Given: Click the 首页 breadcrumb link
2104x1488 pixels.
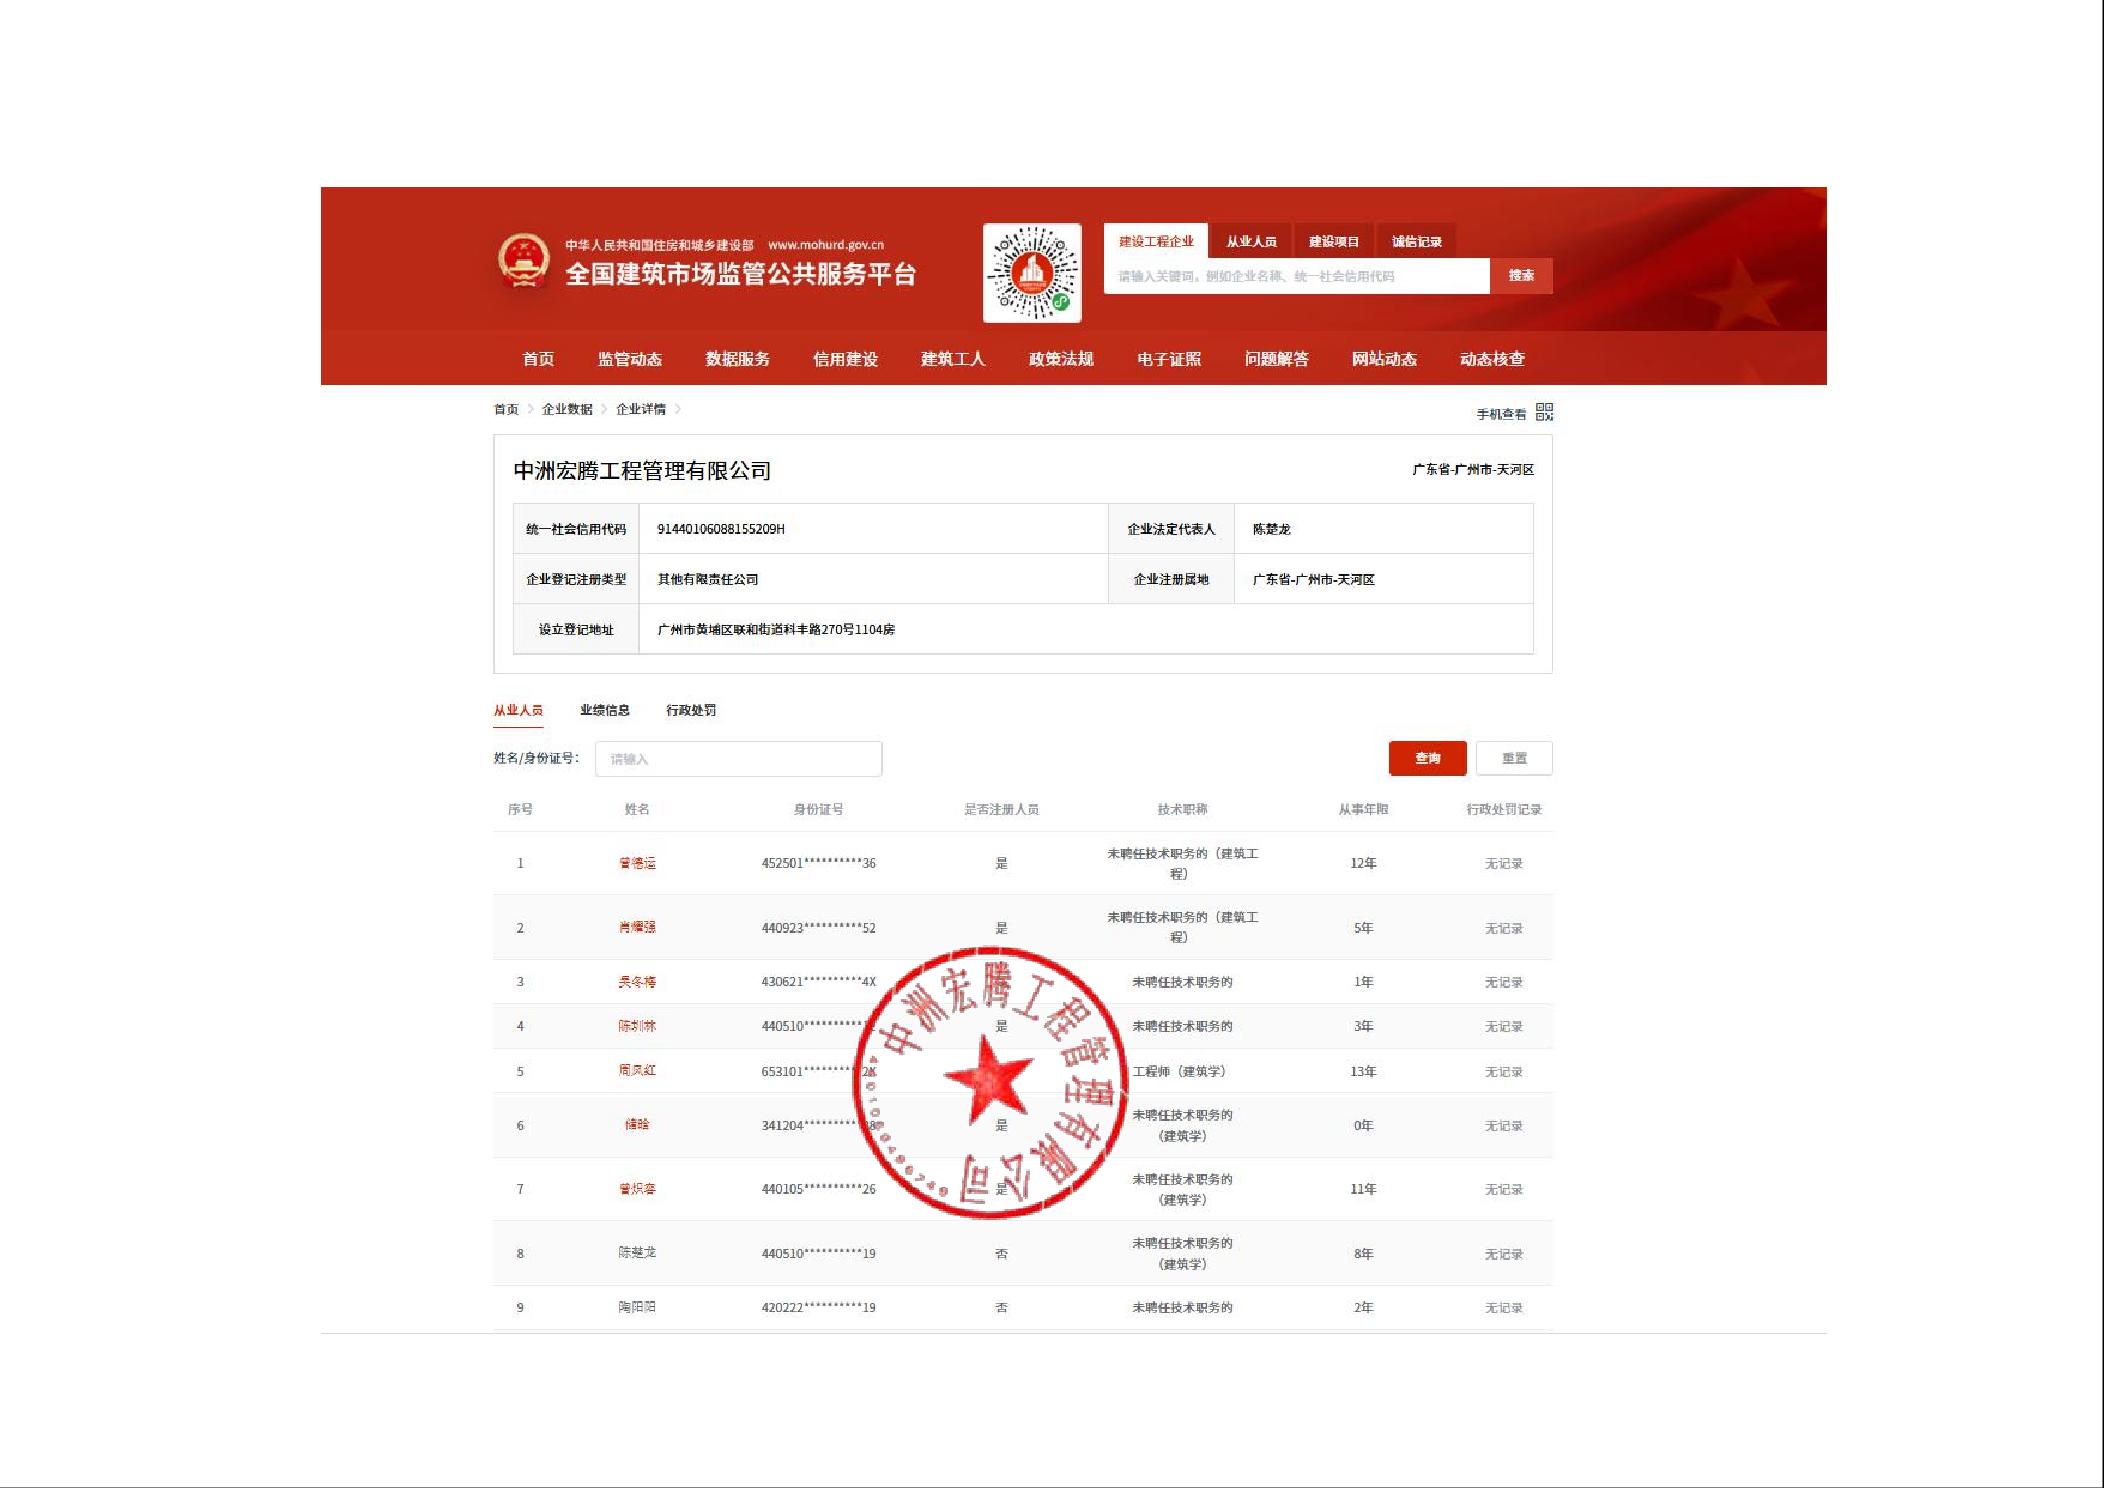Looking at the screenshot, I should [506, 409].
